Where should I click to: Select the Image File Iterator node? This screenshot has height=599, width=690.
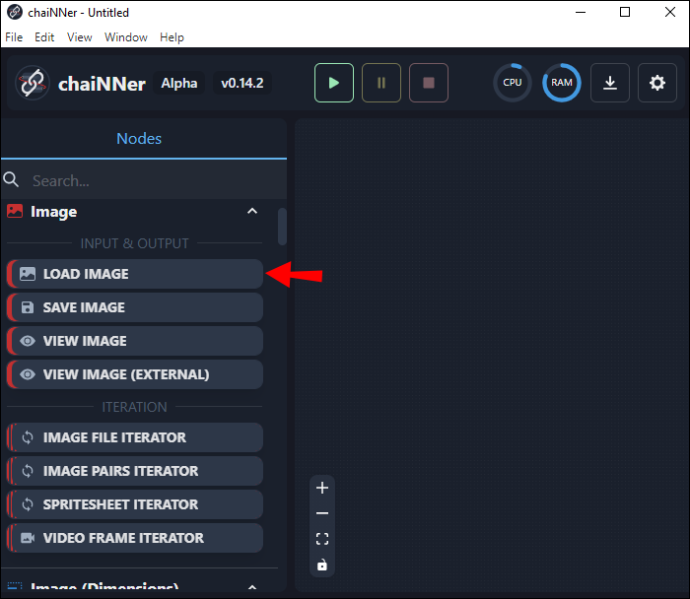click(x=135, y=437)
